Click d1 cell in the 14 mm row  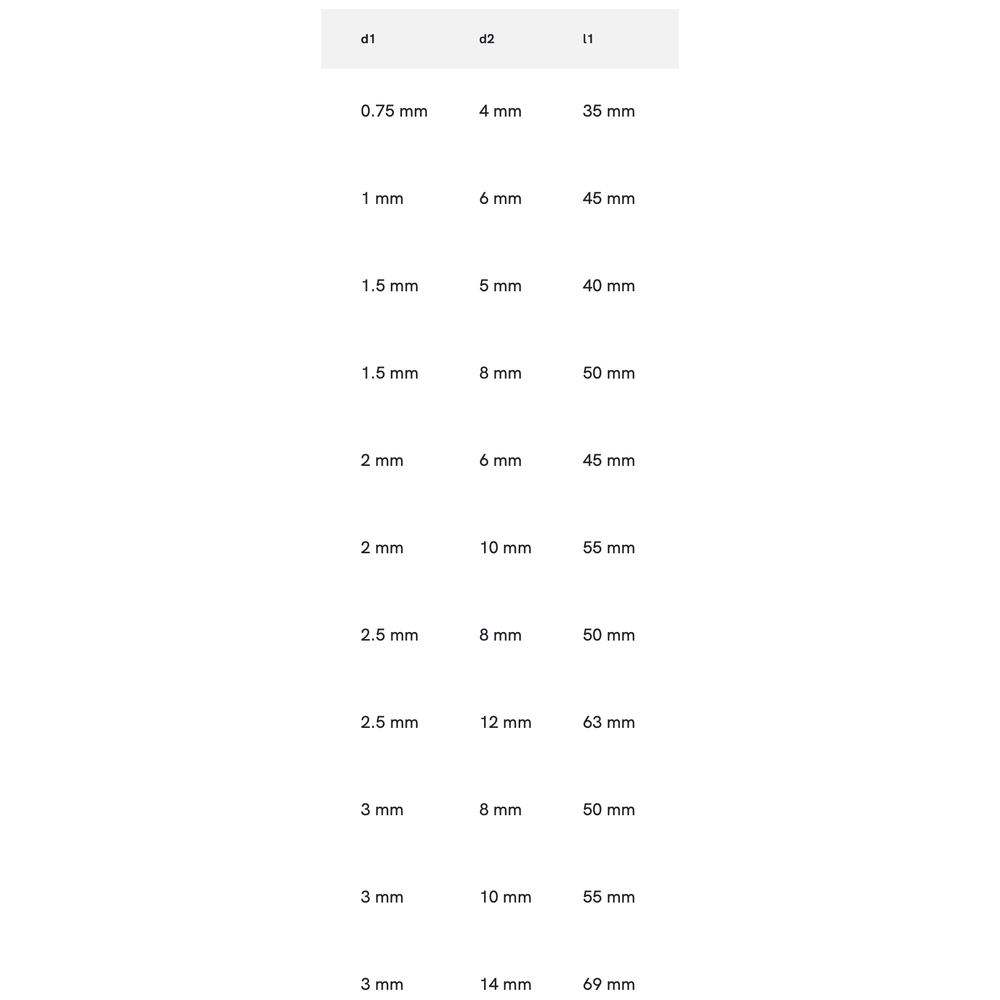tap(382, 984)
